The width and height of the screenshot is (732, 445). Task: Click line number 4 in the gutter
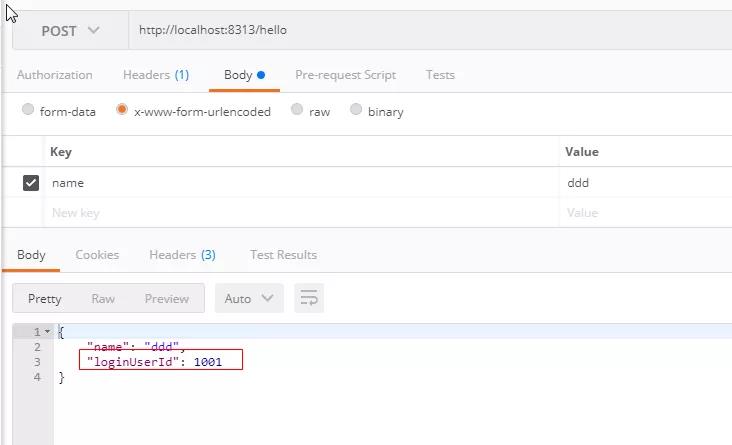[x=37, y=377]
